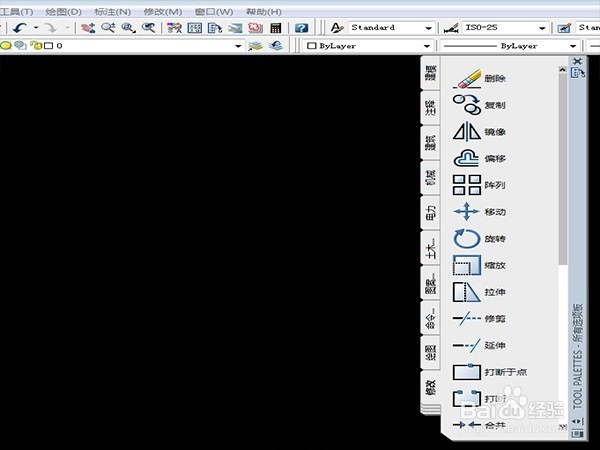The height and width of the screenshot is (450, 600).
Task: Switch to the 绘图 palette tab
Action: click(x=431, y=352)
